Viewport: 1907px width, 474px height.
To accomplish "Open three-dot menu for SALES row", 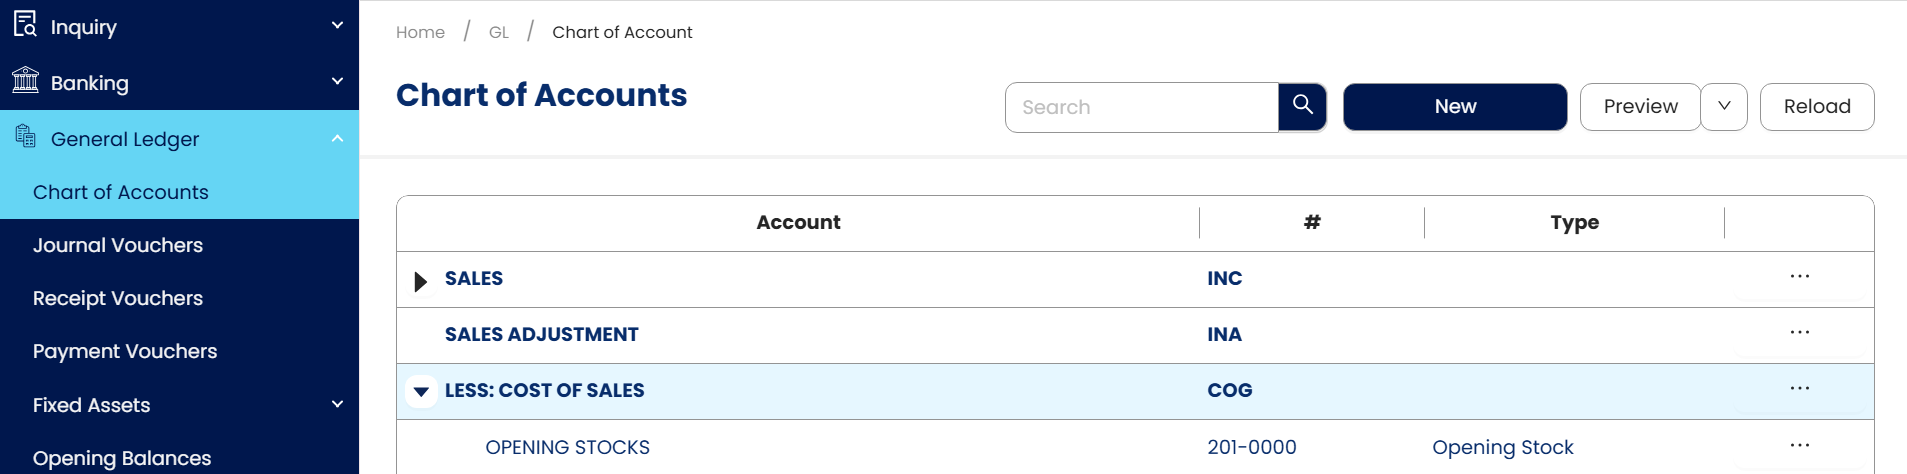I will tap(1799, 277).
